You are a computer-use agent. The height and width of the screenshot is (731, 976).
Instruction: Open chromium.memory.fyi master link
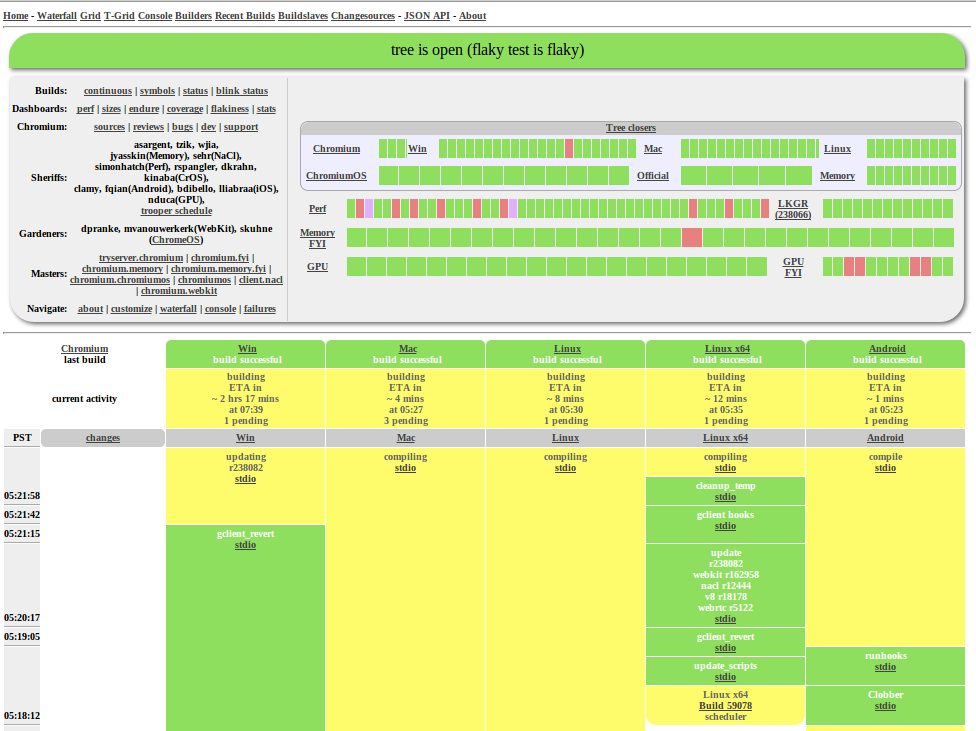click(x=218, y=269)
